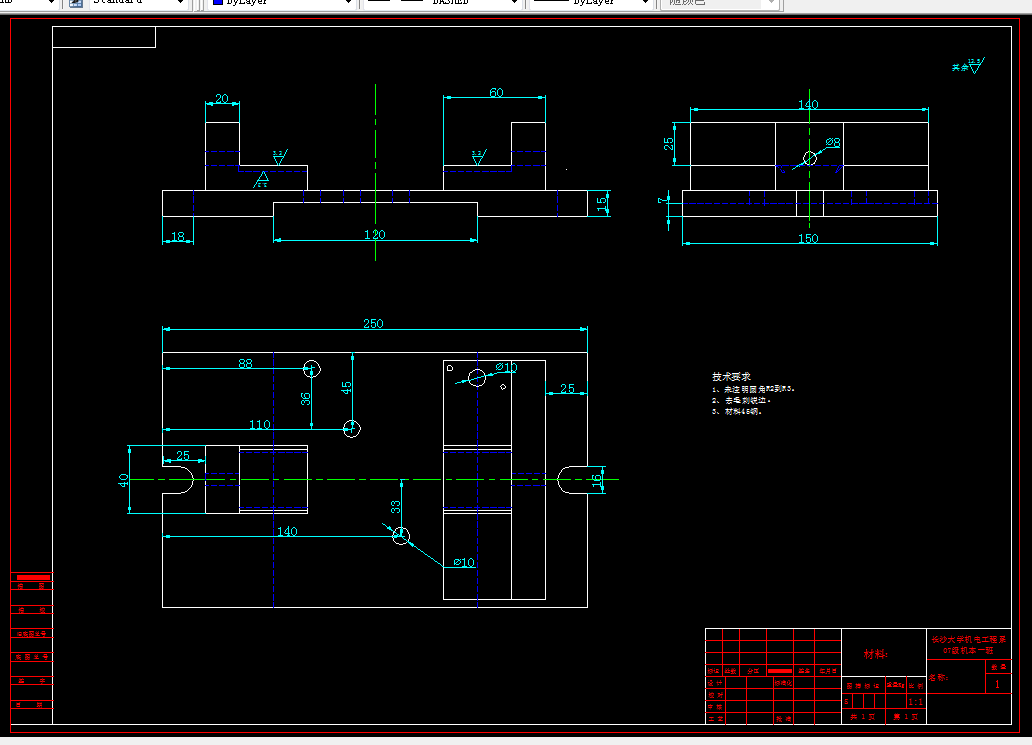The image size is (1032, 745).
Task: Open the Standard text style dropdown
Action: (x=180, y=3)
